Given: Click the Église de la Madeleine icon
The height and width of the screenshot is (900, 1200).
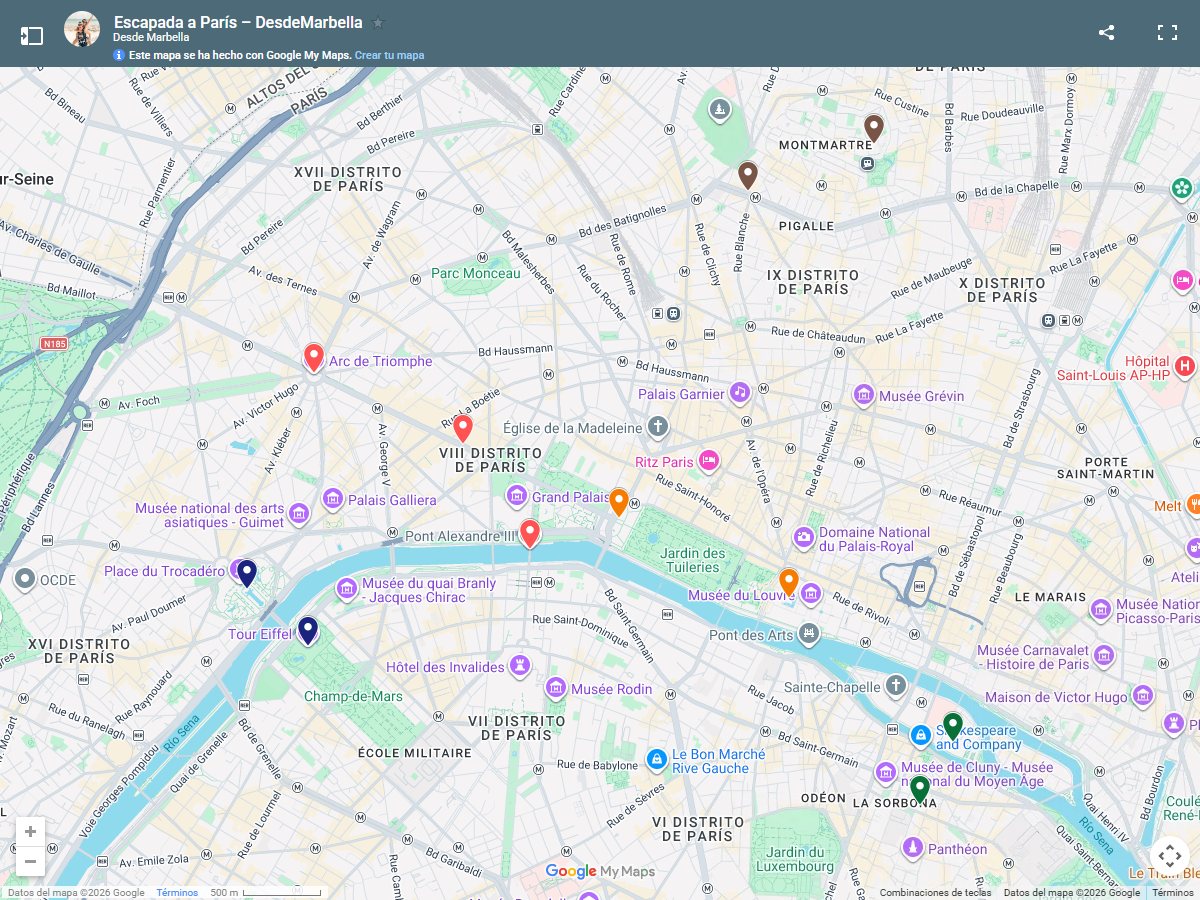Looking at the screenshot, I should pyautogui.click(x=657, y=428).
